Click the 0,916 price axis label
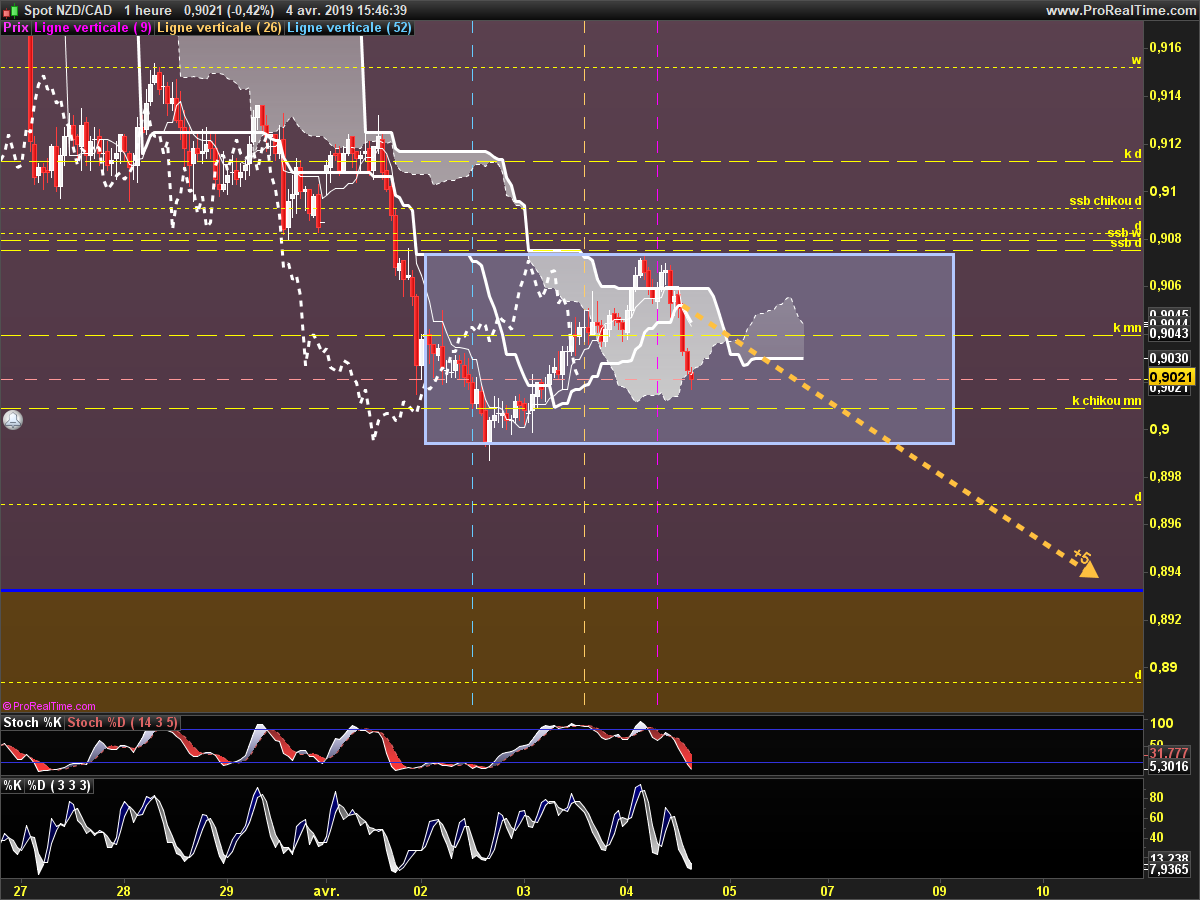Viewport: 1200px width, 900px height. point(1165,47)
